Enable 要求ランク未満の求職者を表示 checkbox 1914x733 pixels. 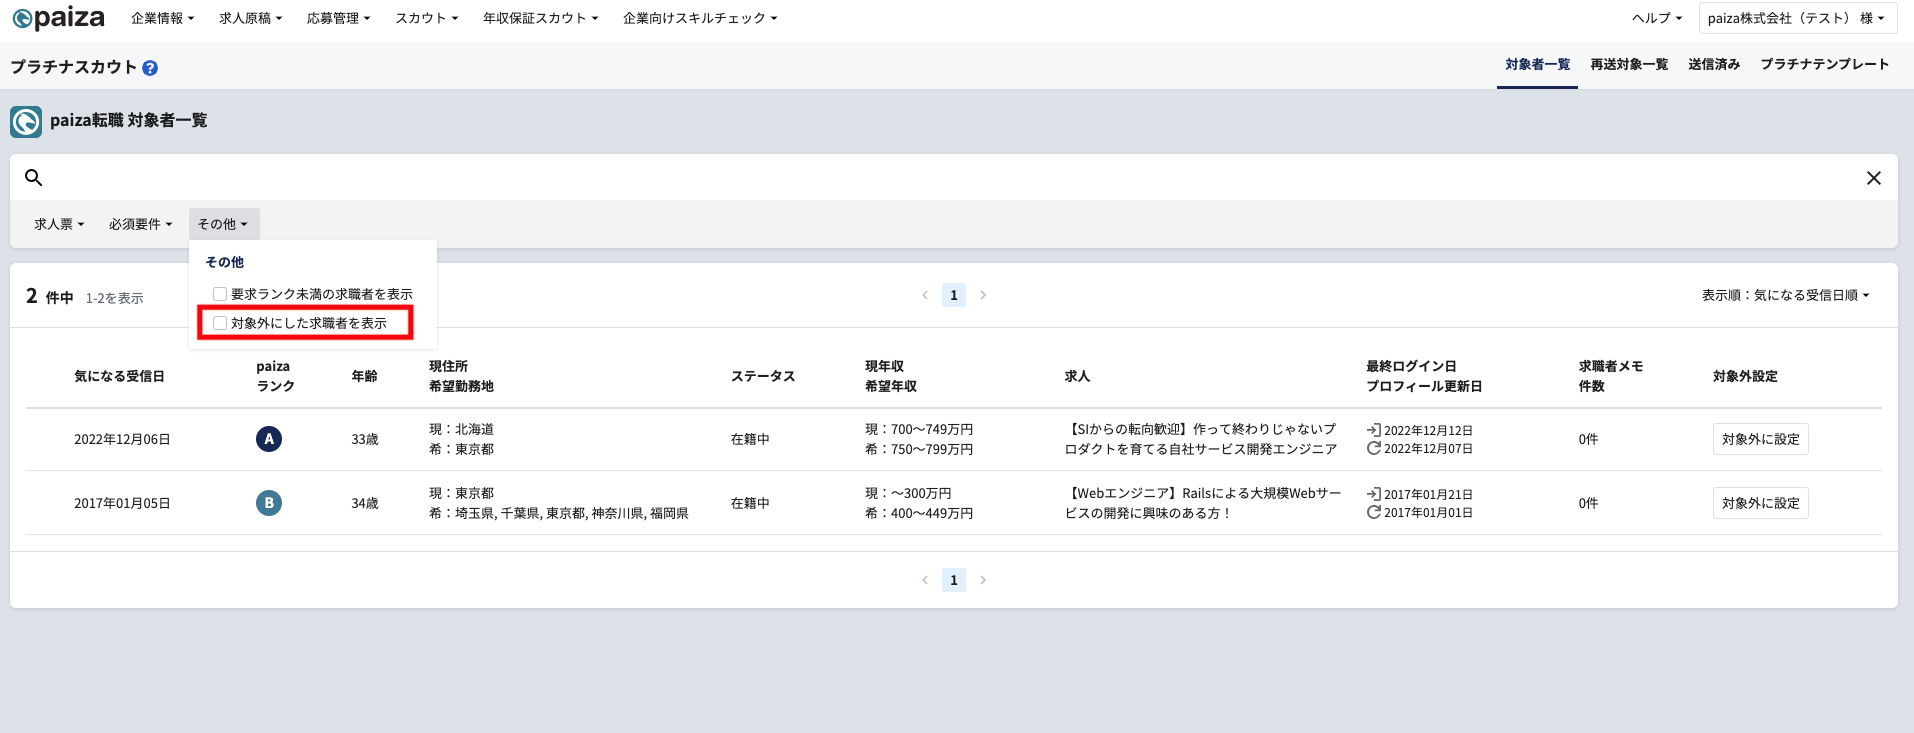coord(220,294)
